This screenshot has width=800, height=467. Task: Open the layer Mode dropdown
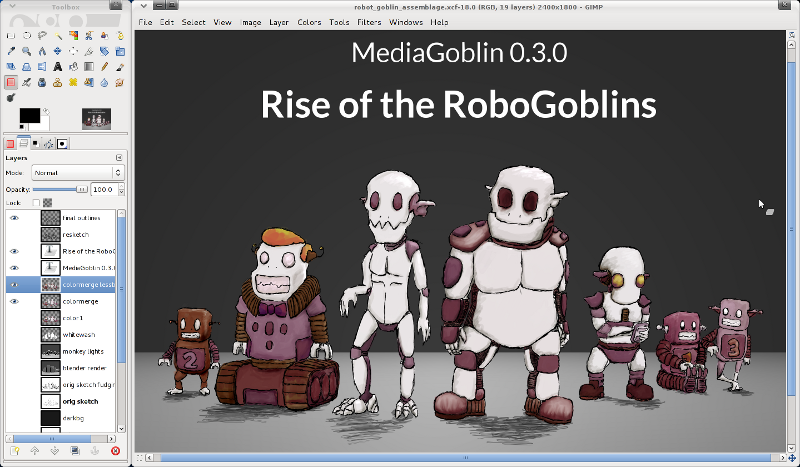(x=78, y=173)
